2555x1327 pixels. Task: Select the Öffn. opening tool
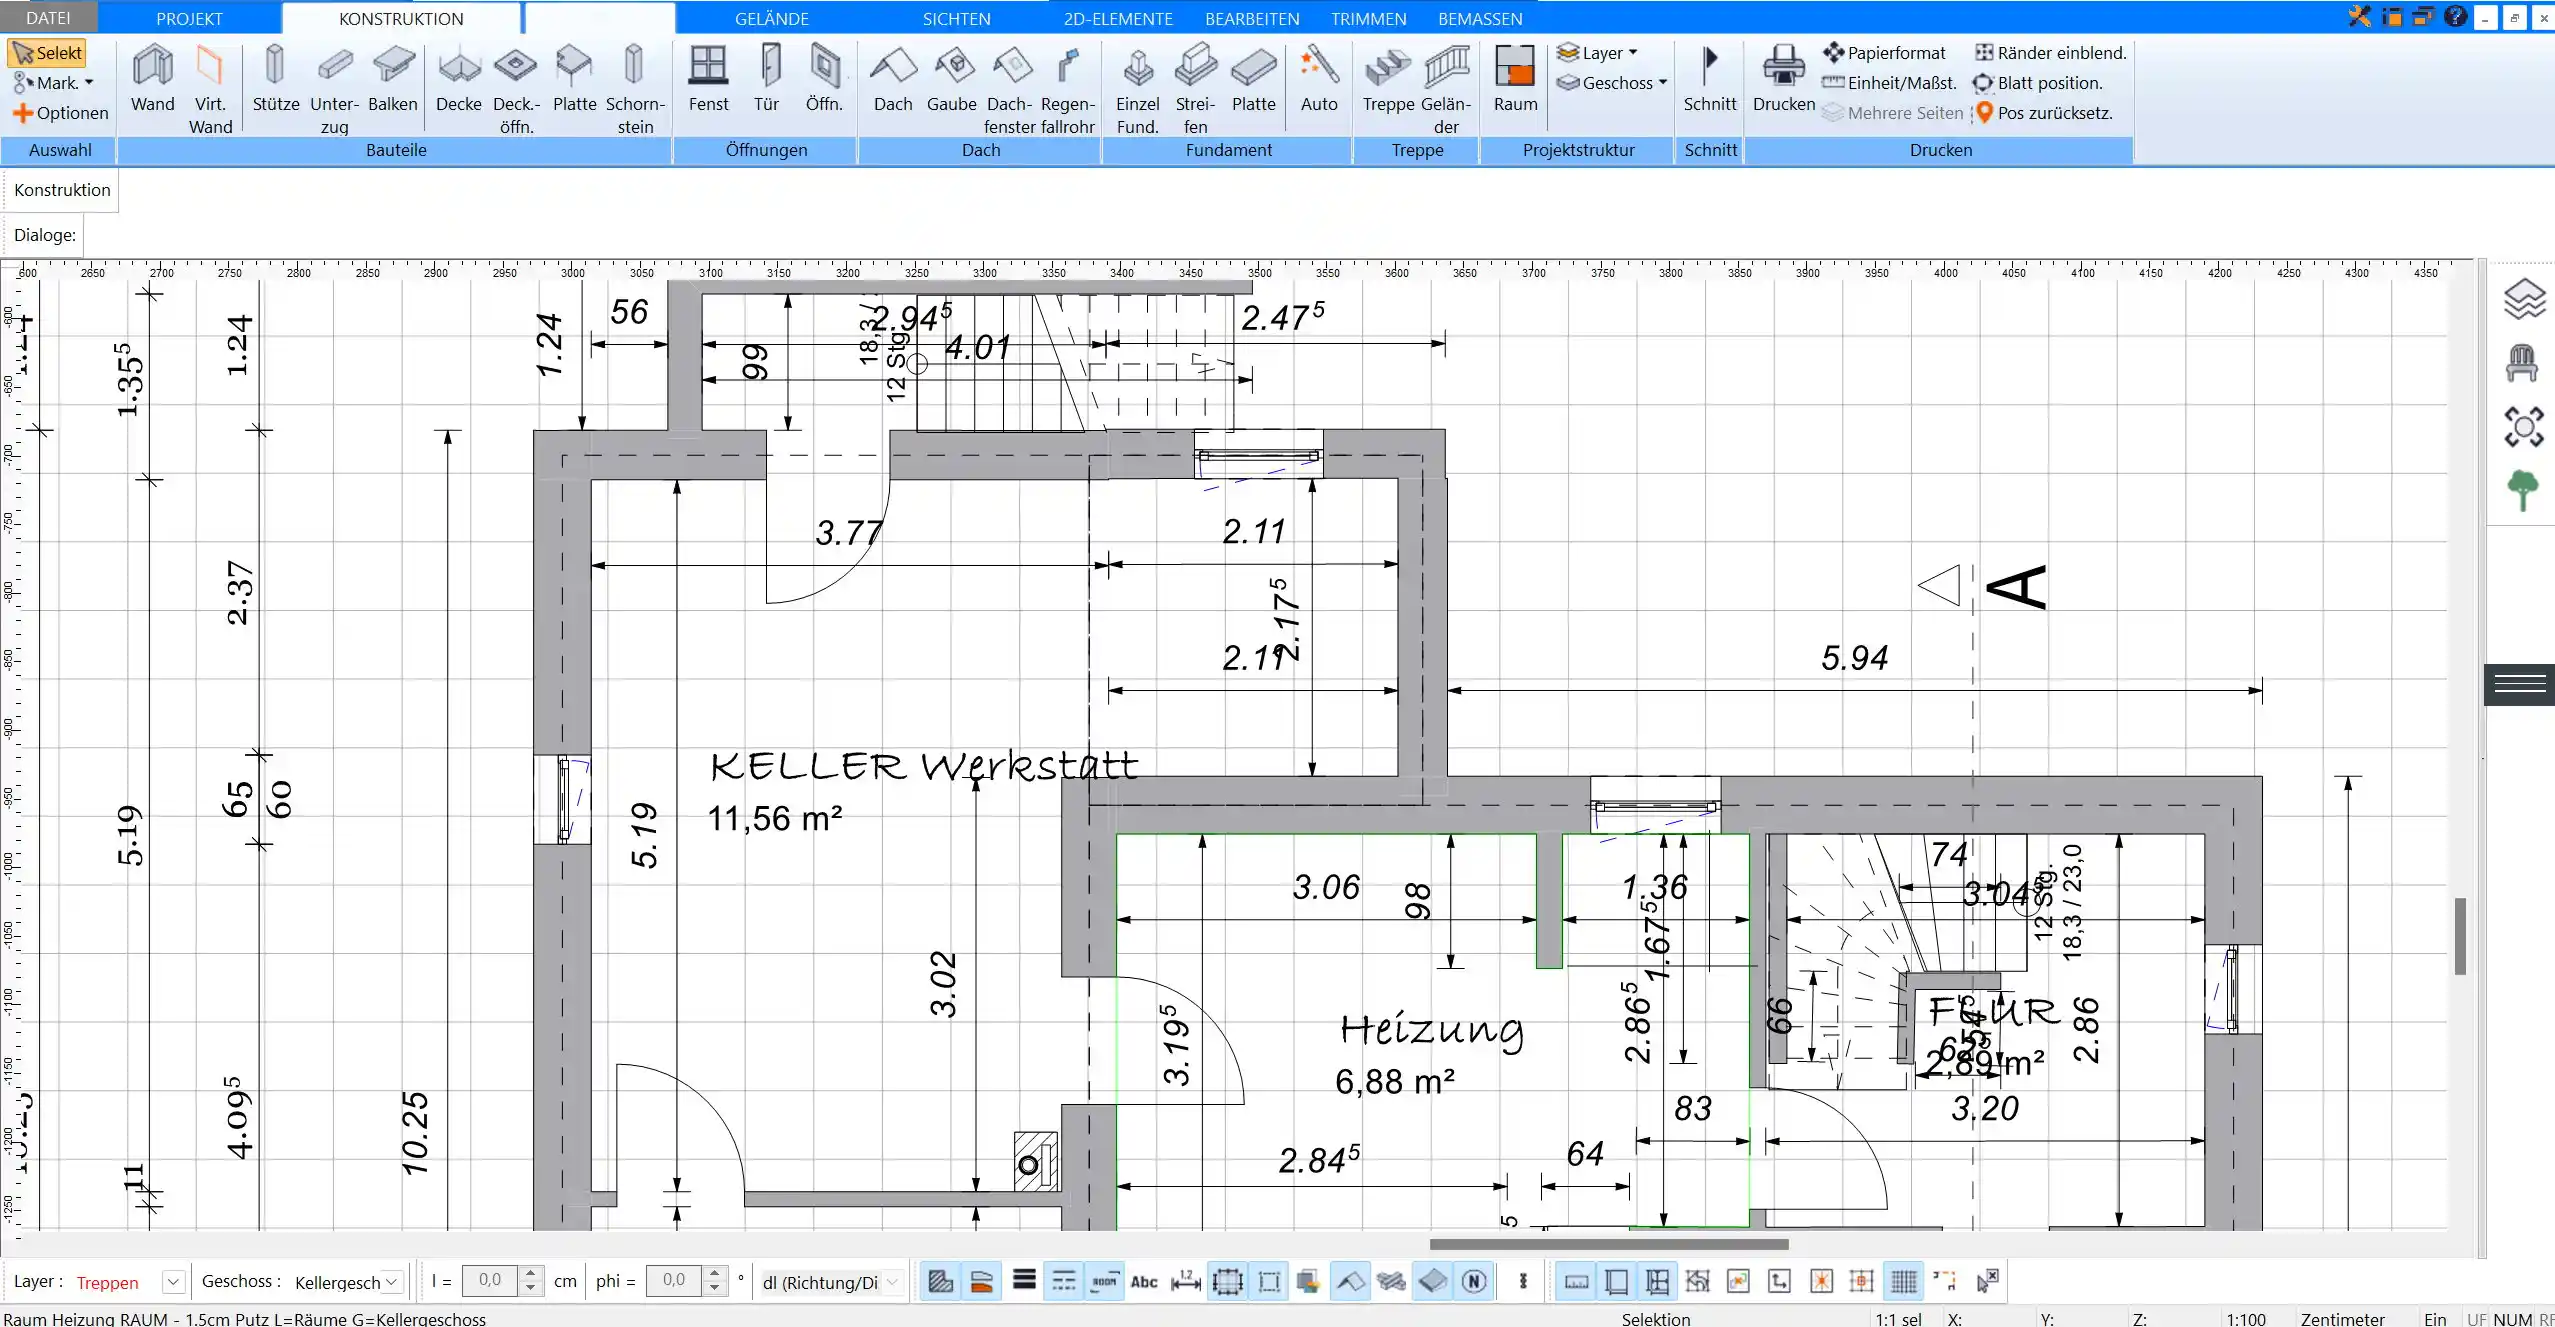(824, 80)
